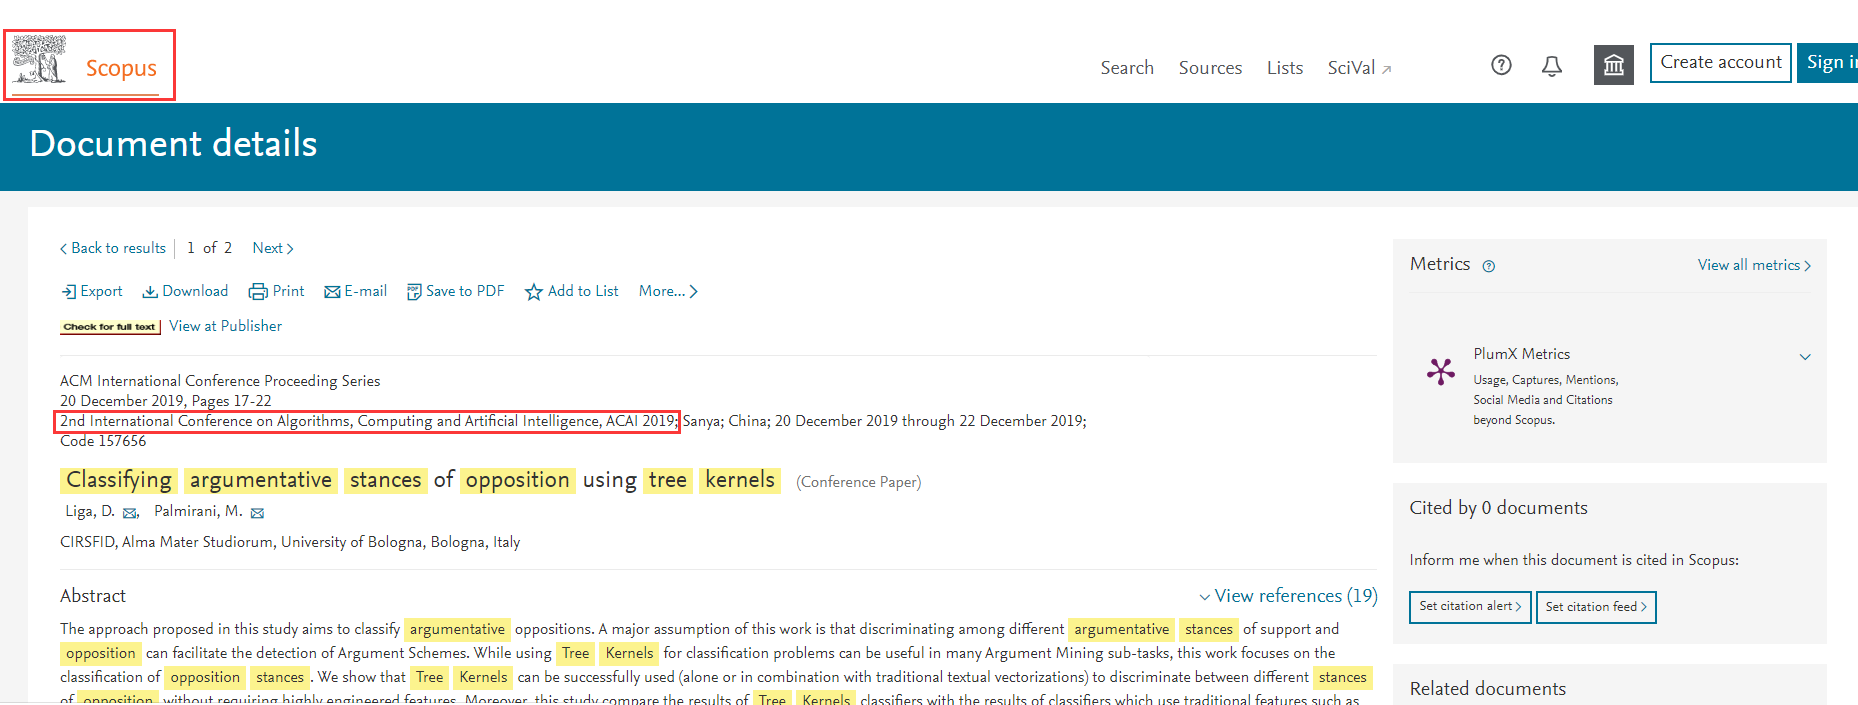Click Metrics info question icon
The width and height of the screenshot is (1858, 705).
pos(1488,266)
